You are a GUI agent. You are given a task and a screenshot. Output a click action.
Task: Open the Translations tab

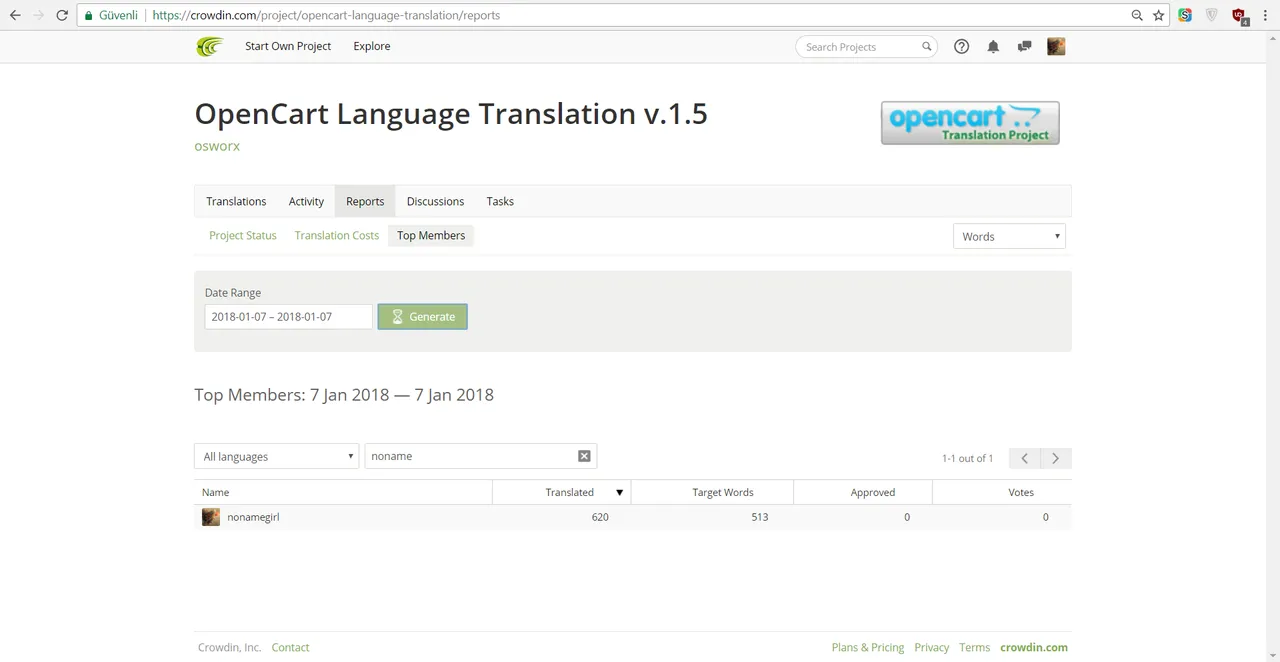click(236, 201)
